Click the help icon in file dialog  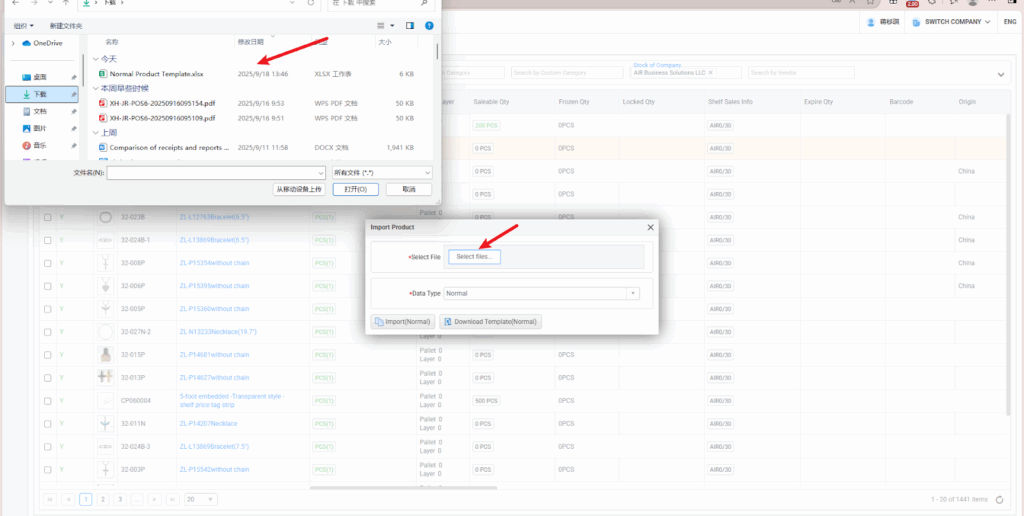(x=430, y=25)
